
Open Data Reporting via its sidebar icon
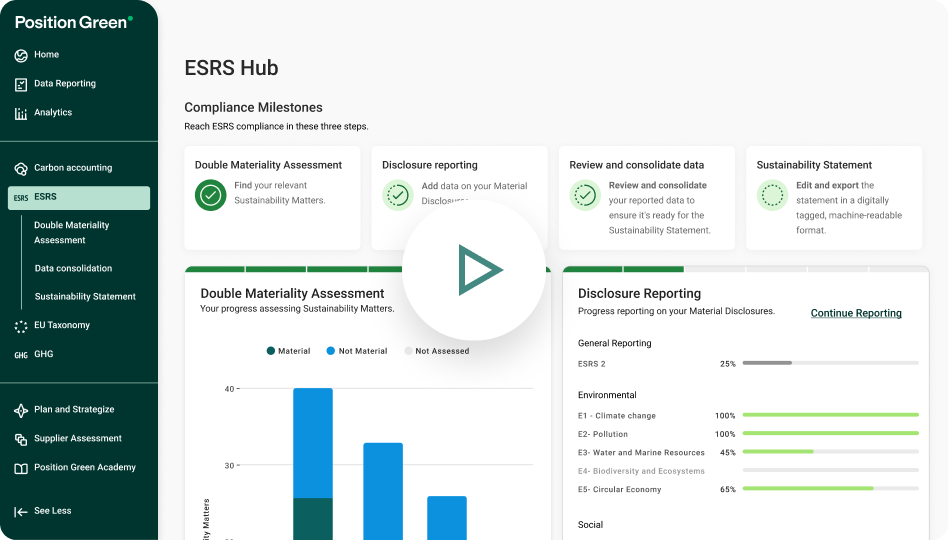[x=21, y=84]
